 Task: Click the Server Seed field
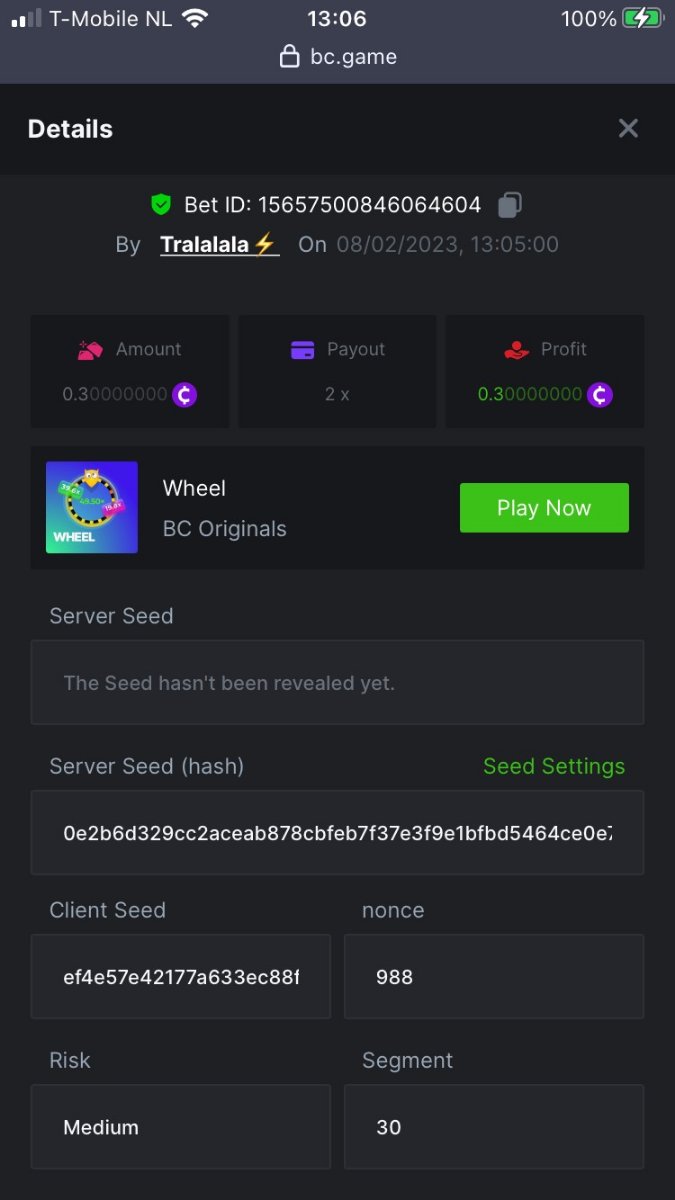(x=337, y=683)
